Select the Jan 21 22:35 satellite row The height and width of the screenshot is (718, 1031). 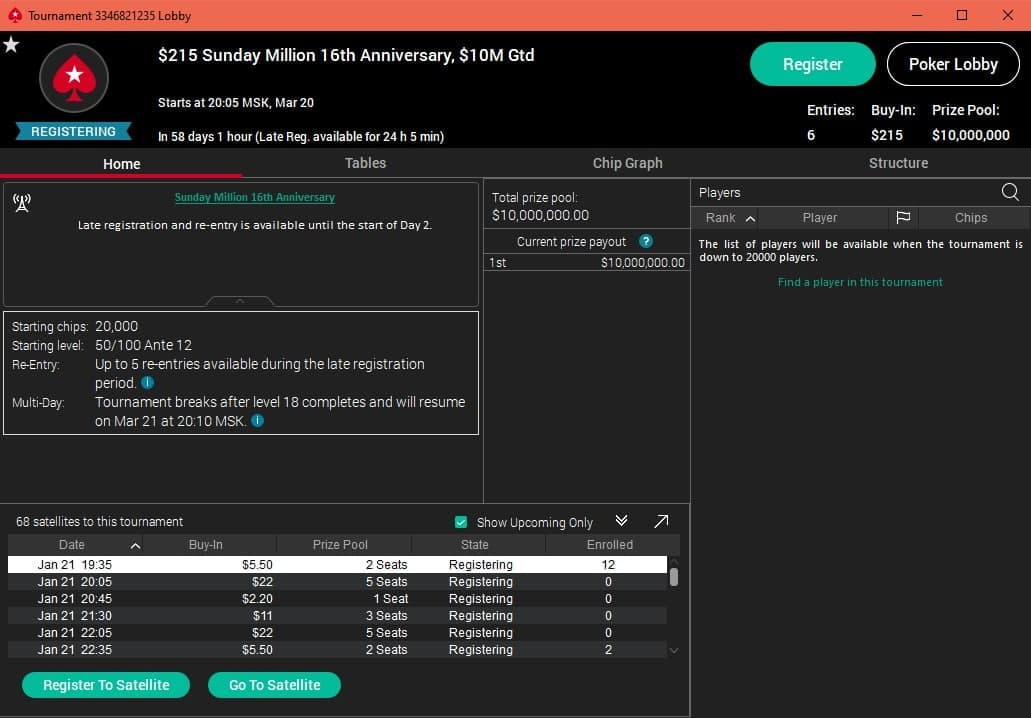pos(337,650)
